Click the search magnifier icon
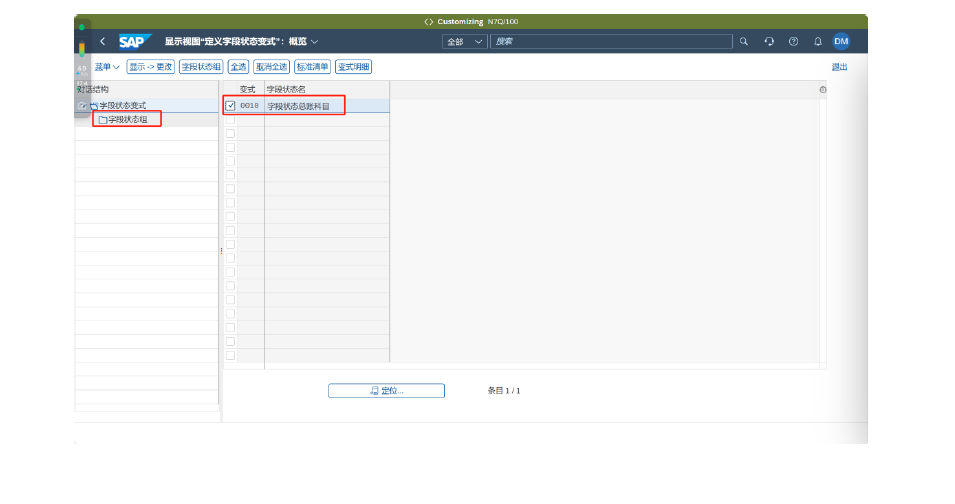 tap(743, 41)
